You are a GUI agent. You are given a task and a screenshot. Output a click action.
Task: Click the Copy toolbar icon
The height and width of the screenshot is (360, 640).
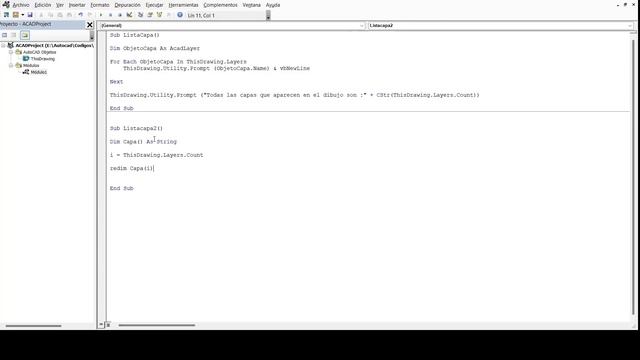[50, 15]
